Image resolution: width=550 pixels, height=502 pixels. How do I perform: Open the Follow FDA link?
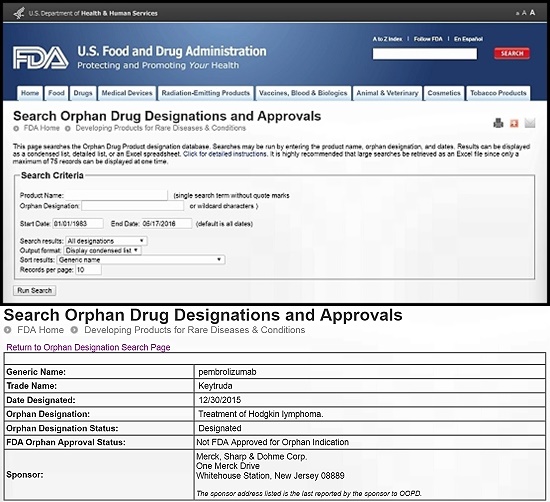click(428, 39)
